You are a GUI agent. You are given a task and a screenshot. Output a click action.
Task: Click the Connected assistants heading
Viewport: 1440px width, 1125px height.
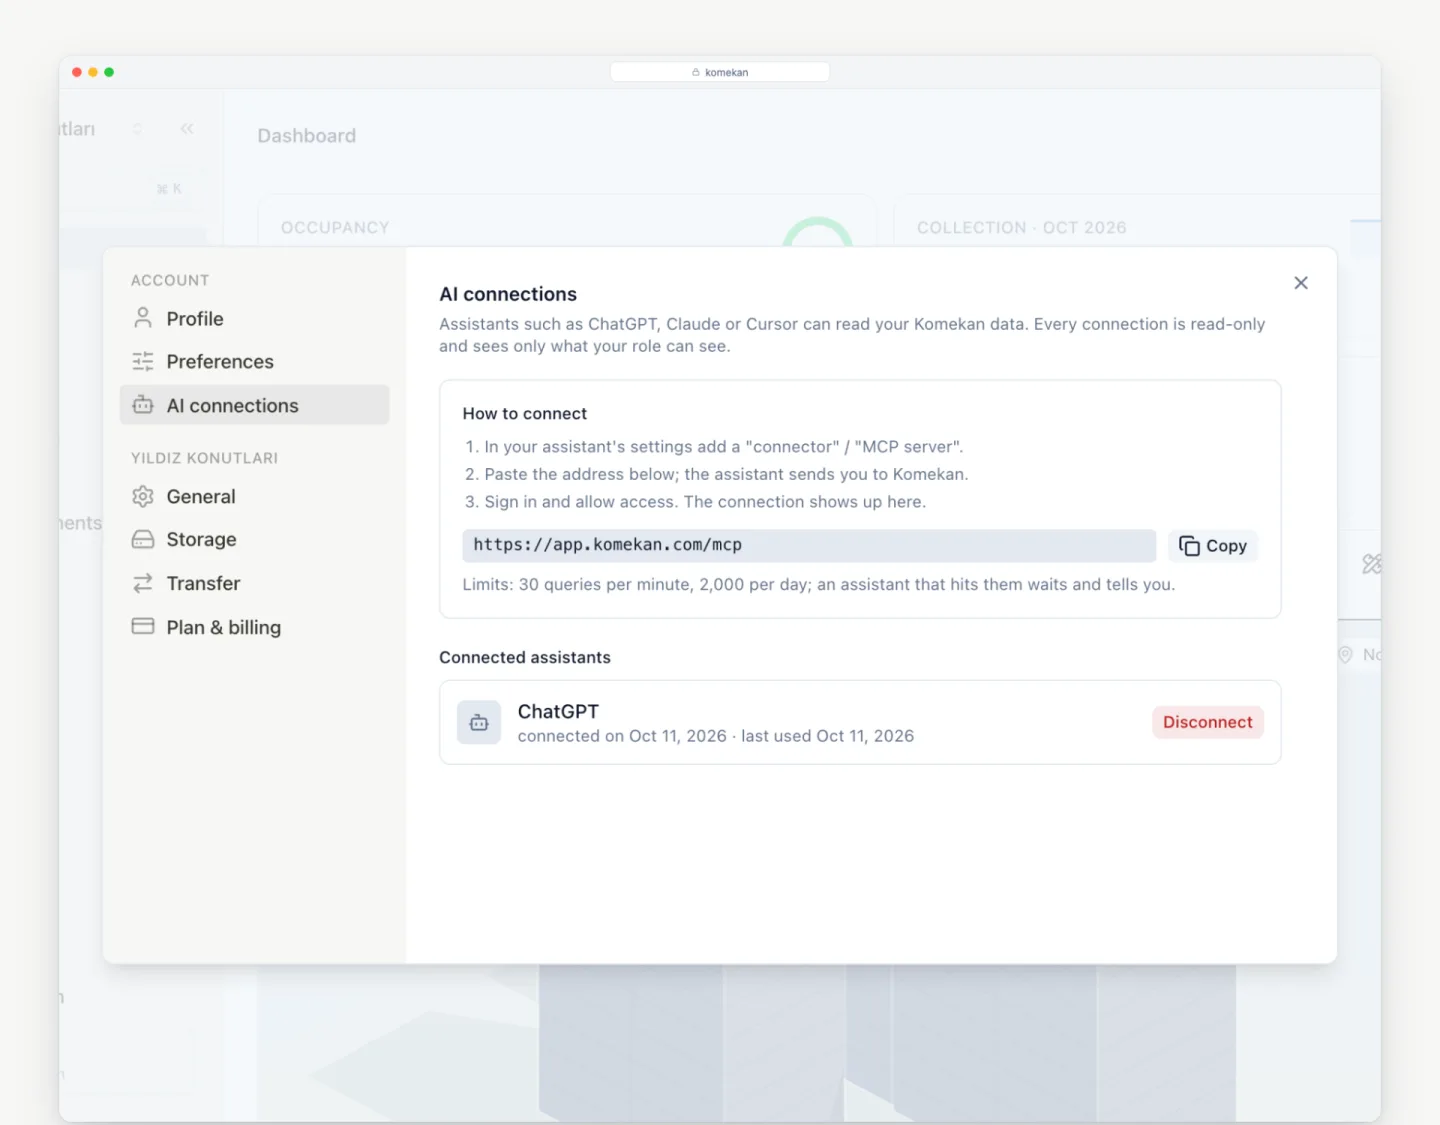click(525, 658)
